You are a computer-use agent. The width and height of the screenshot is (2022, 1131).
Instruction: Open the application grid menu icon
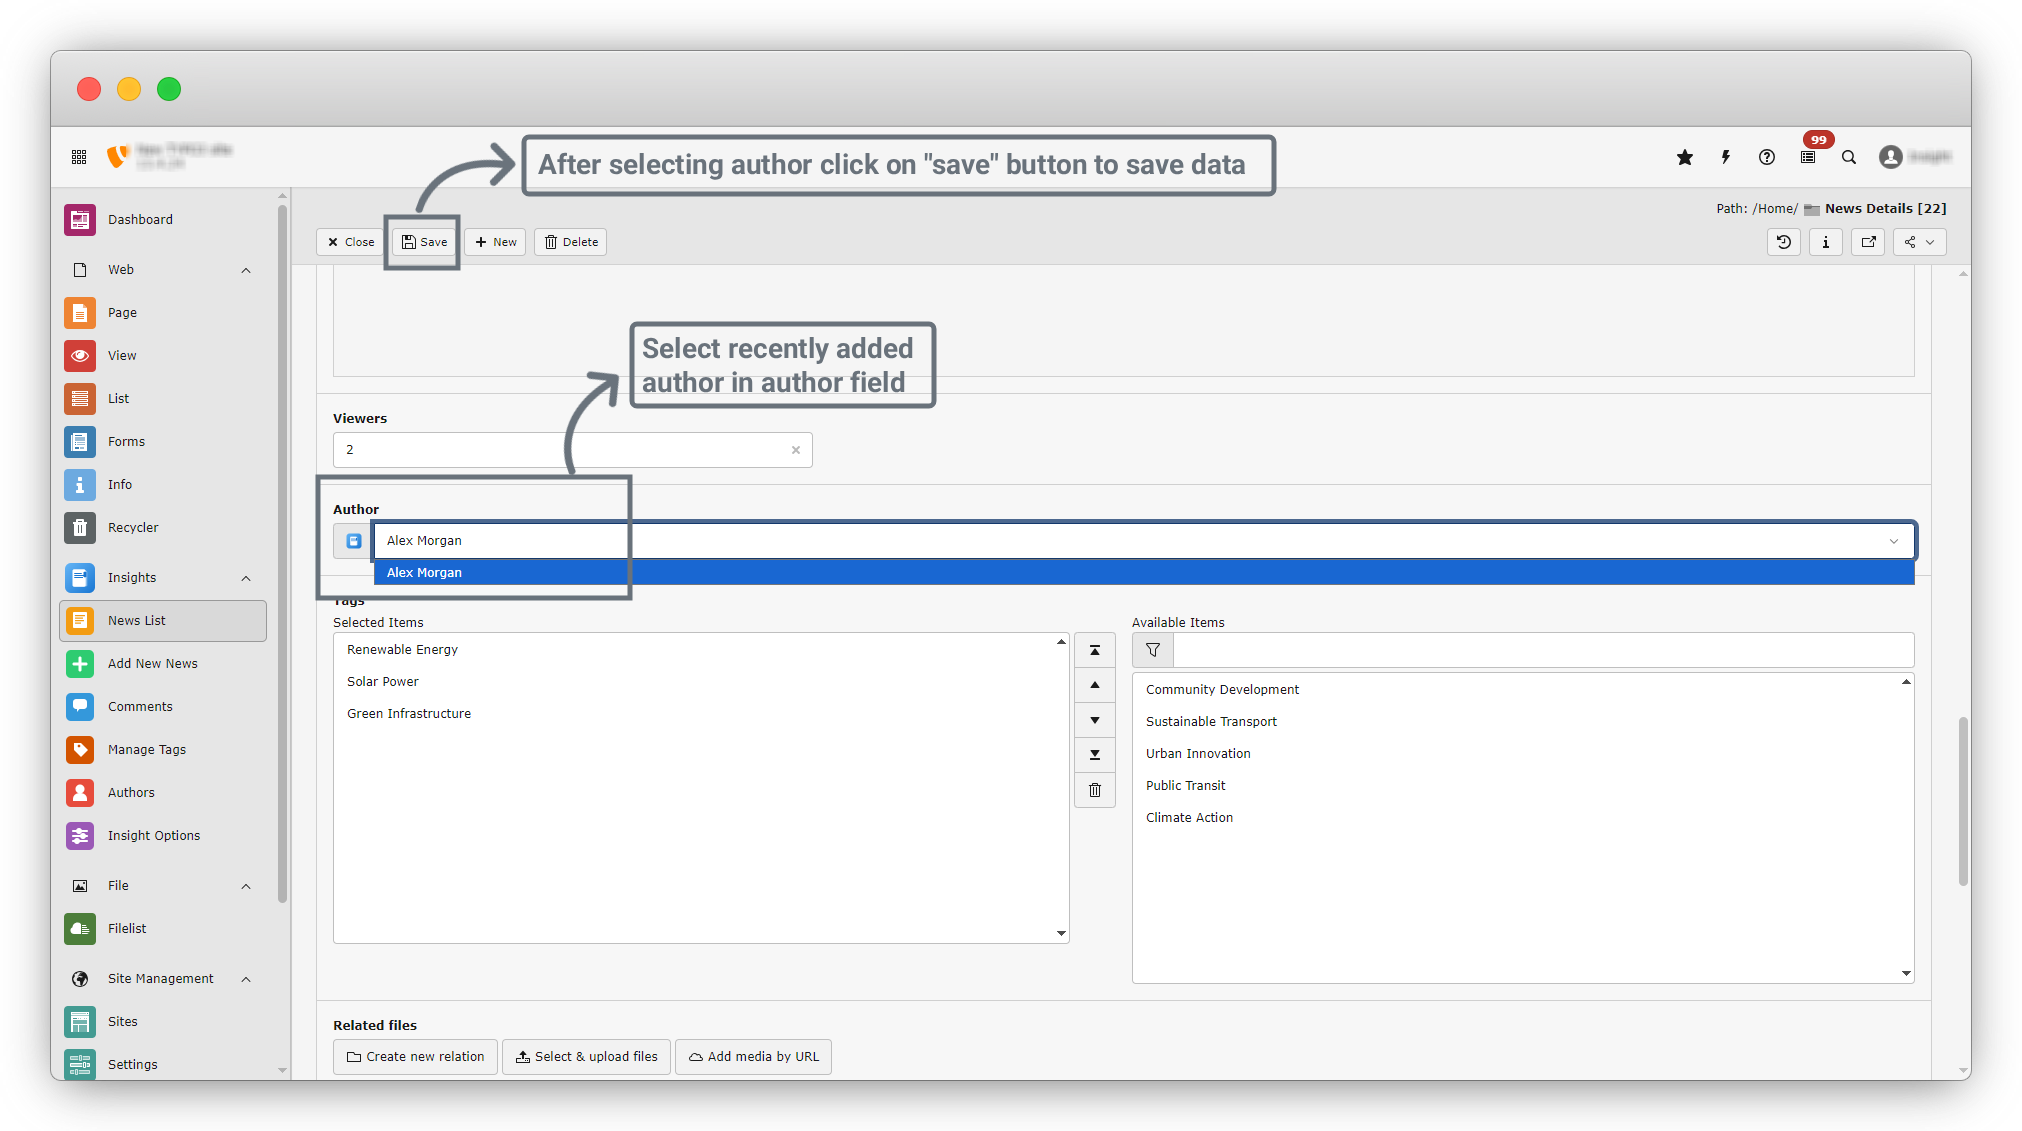[79, 157]
